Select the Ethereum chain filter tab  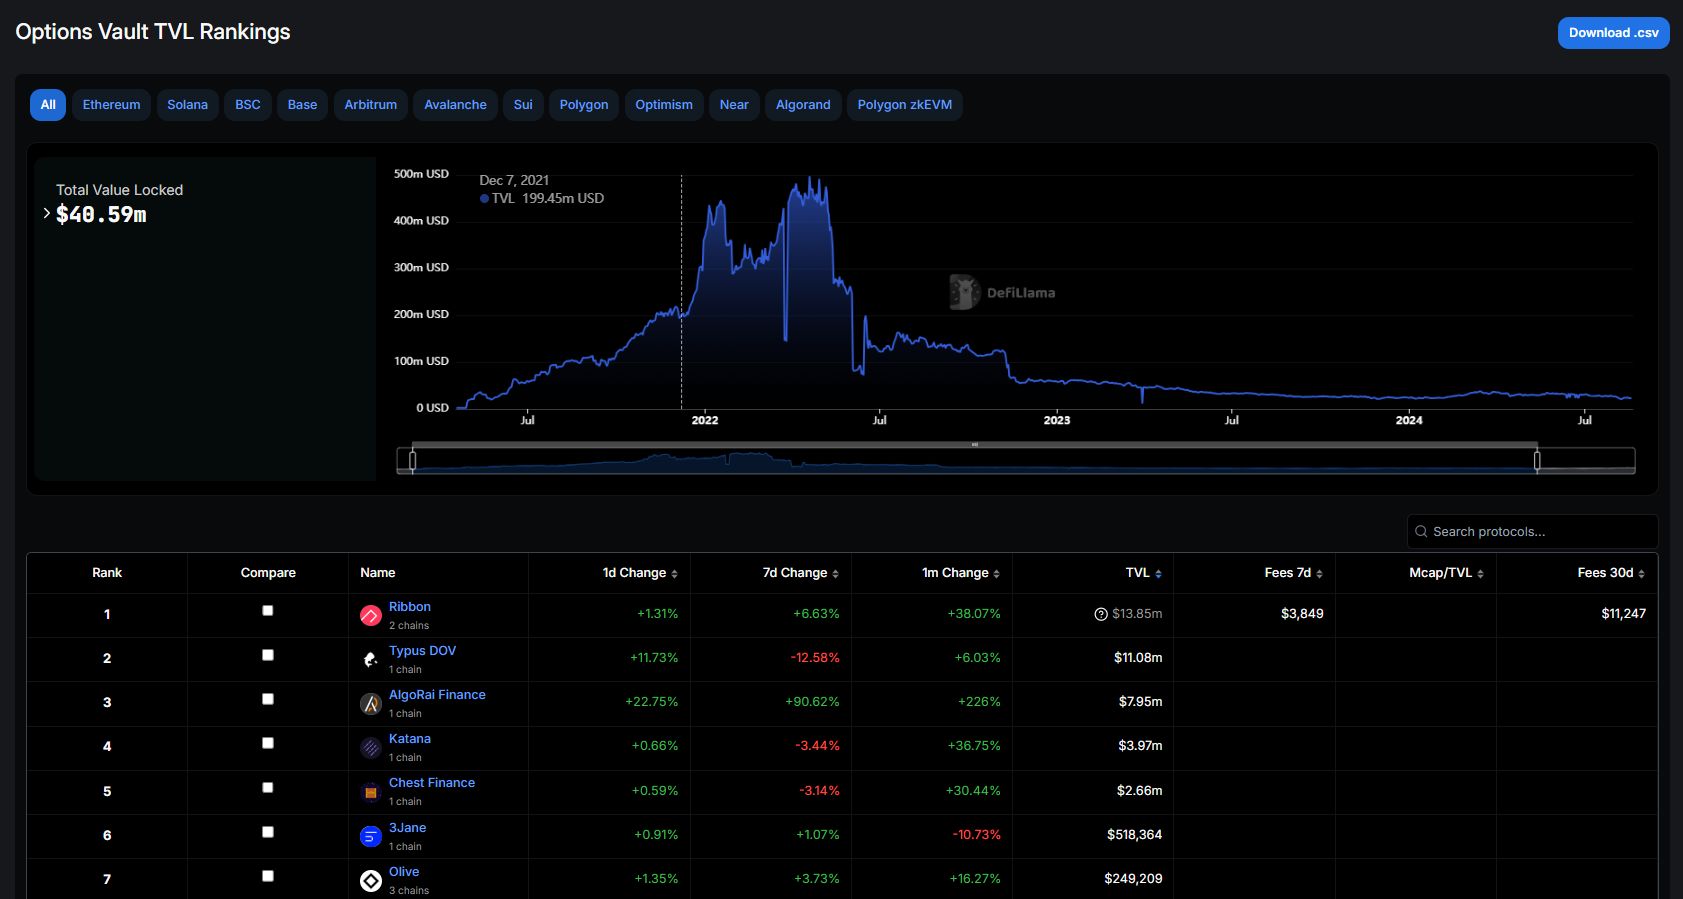(111, 105)
